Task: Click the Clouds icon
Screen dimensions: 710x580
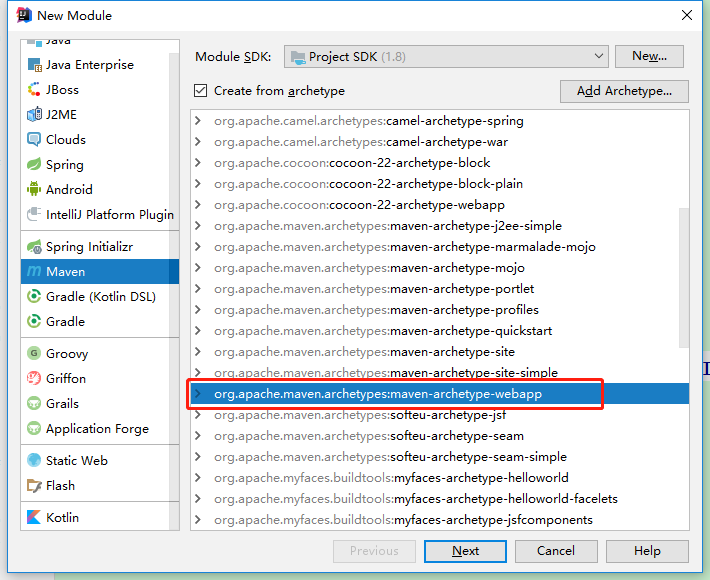Action: pos(34,139)
